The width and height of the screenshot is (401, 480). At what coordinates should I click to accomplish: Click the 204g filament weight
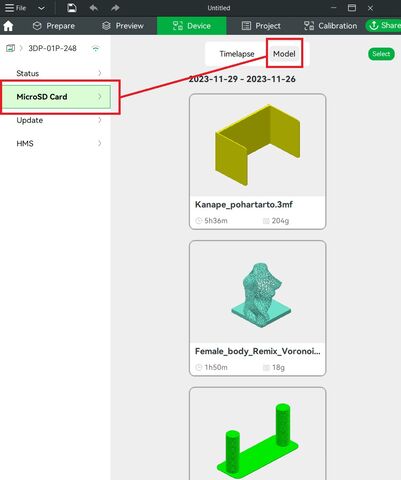[x=280, y=221]
